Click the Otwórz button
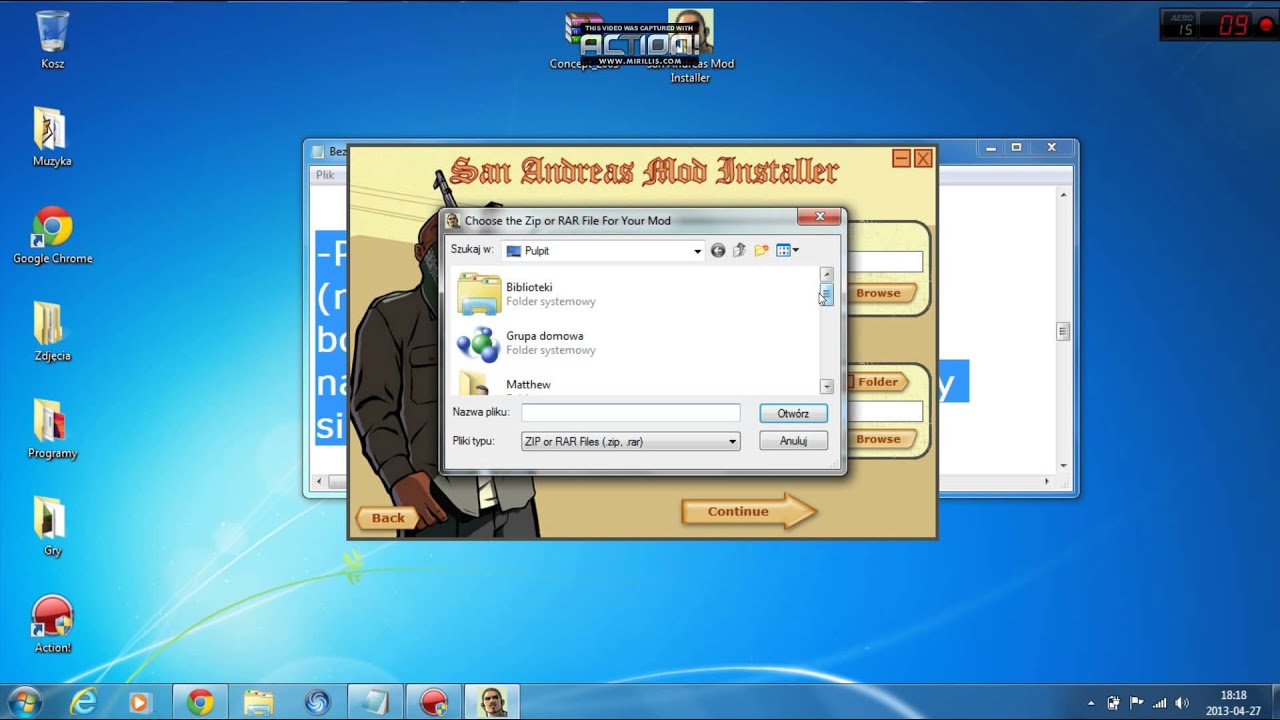This screenshot has height=720, width=1280. [793, 413]
